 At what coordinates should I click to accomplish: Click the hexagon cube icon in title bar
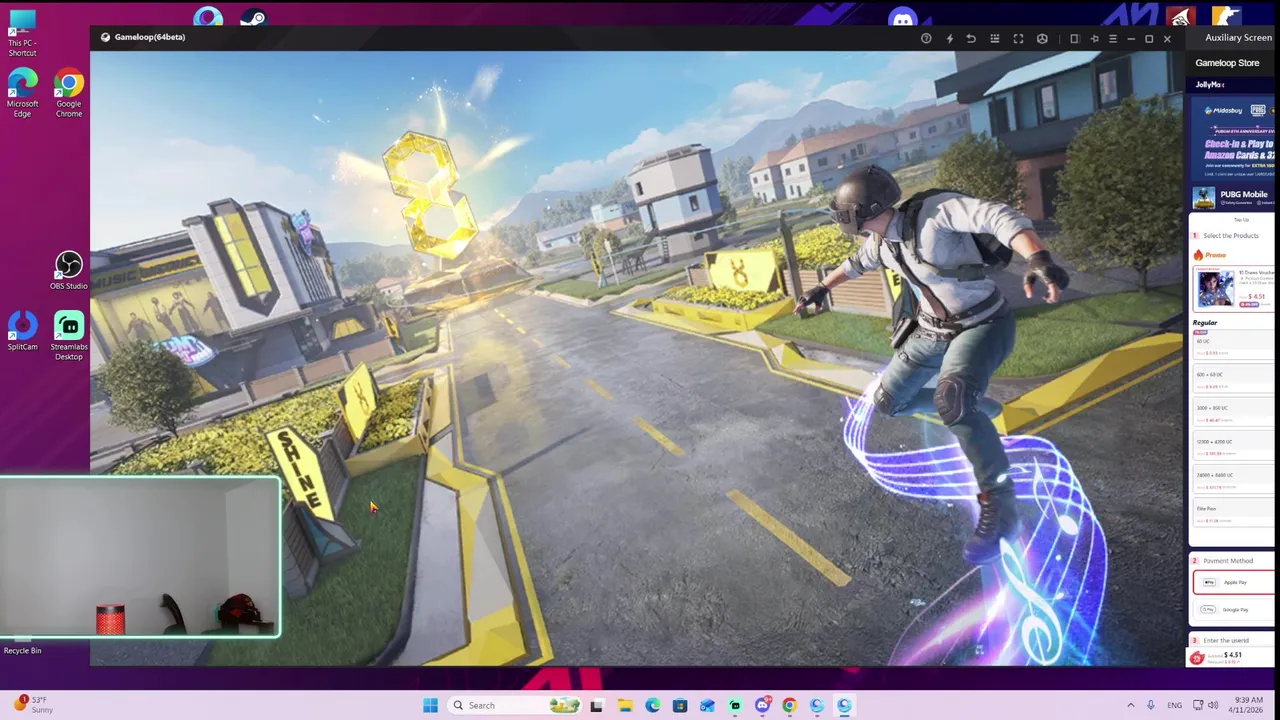[1042, 39]
